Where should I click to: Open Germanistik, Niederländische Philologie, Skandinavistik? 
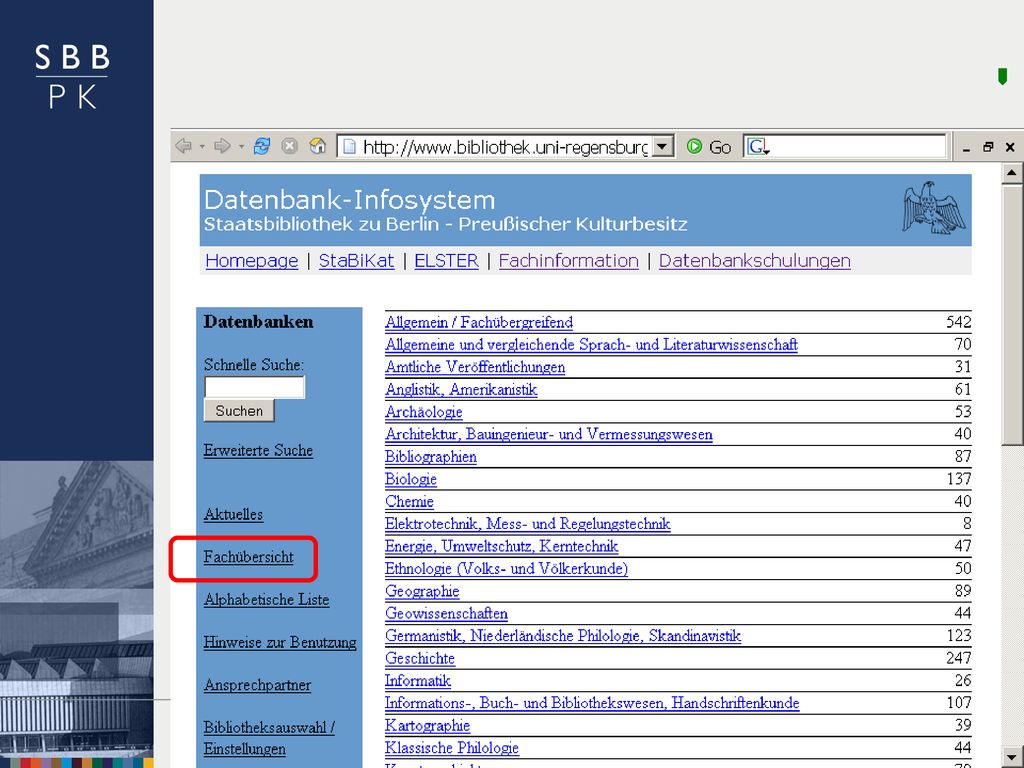coord(563,635)
